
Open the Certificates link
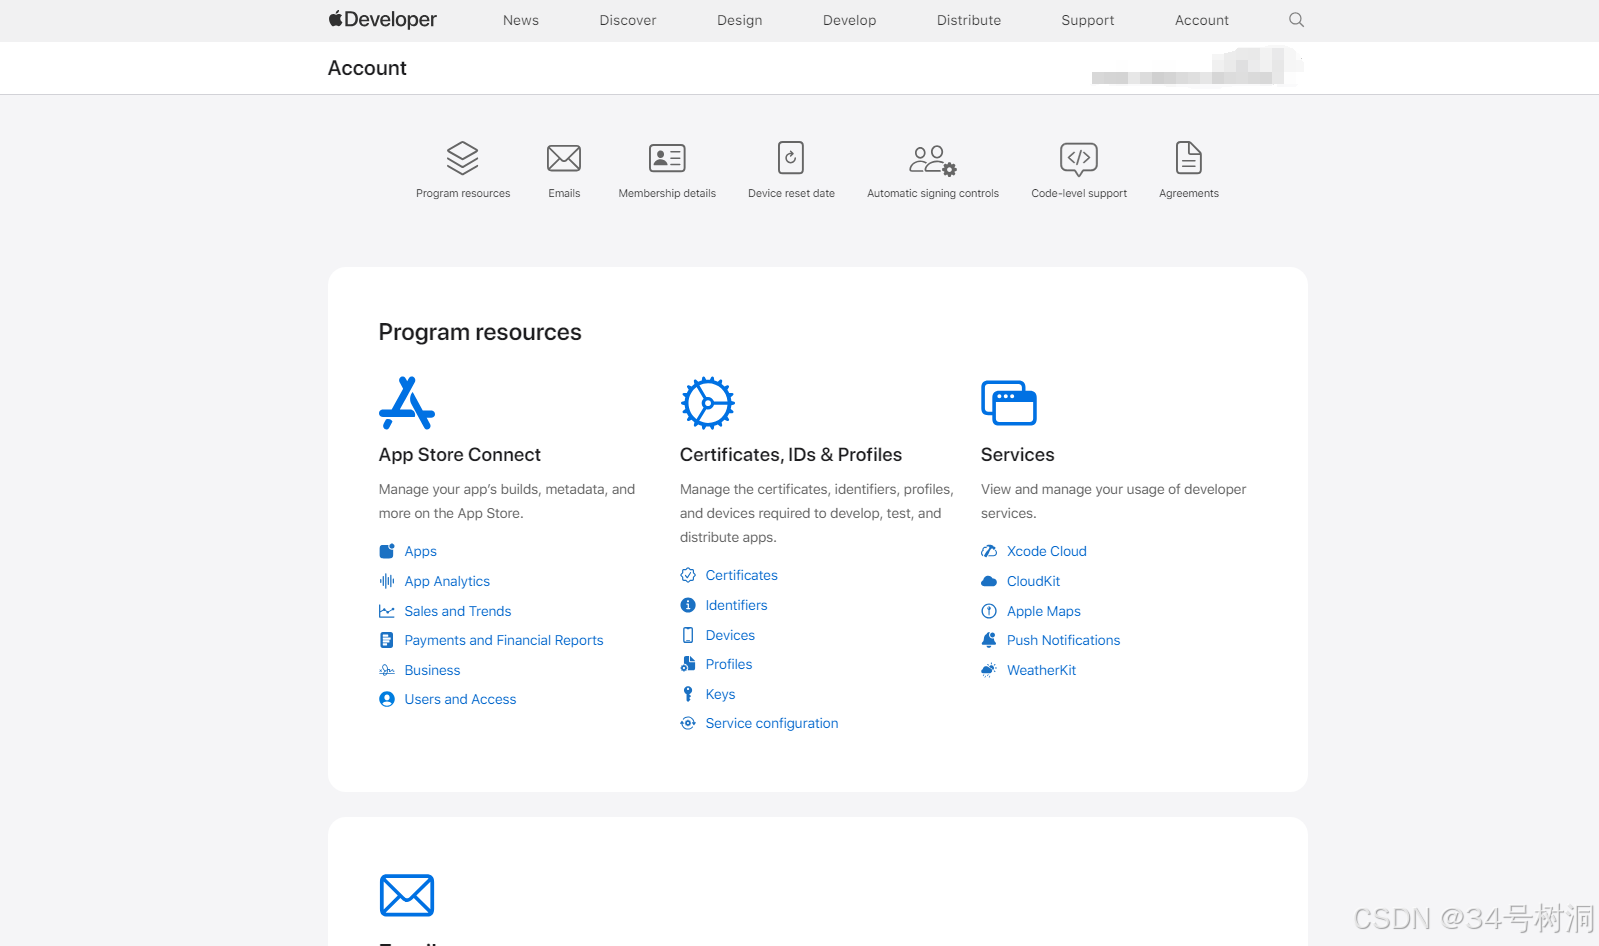coord(742,575)
